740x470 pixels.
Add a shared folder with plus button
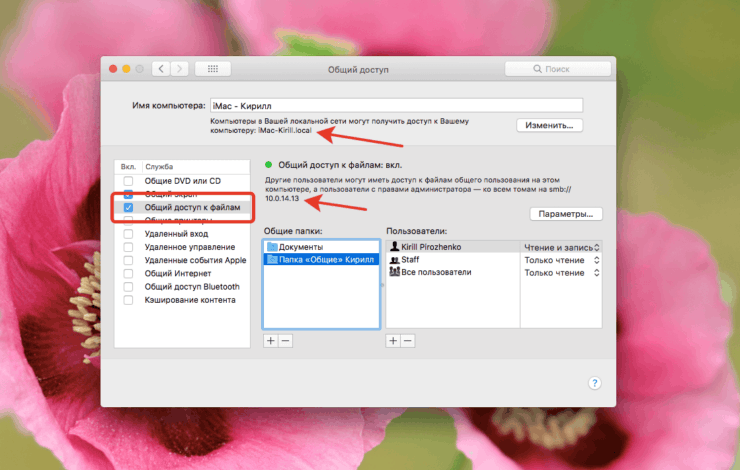click(x=270, y=341)
